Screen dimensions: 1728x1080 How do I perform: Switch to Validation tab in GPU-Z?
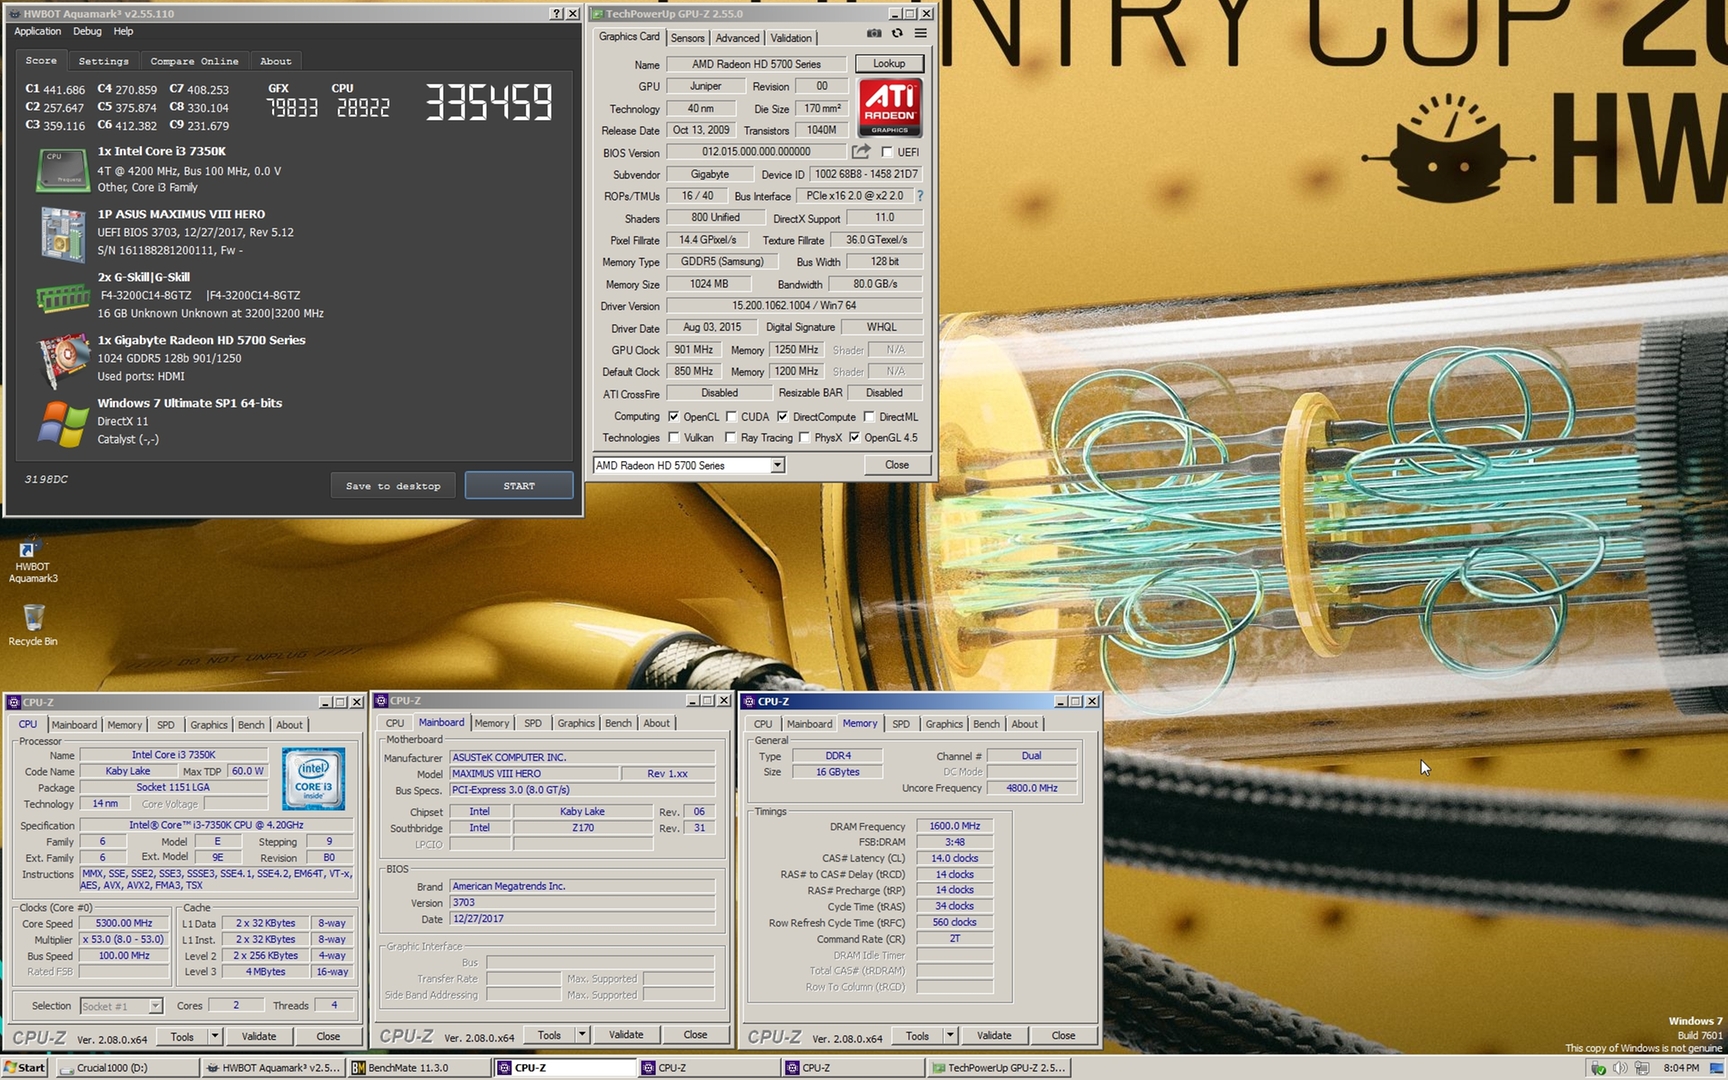point(791,38)
